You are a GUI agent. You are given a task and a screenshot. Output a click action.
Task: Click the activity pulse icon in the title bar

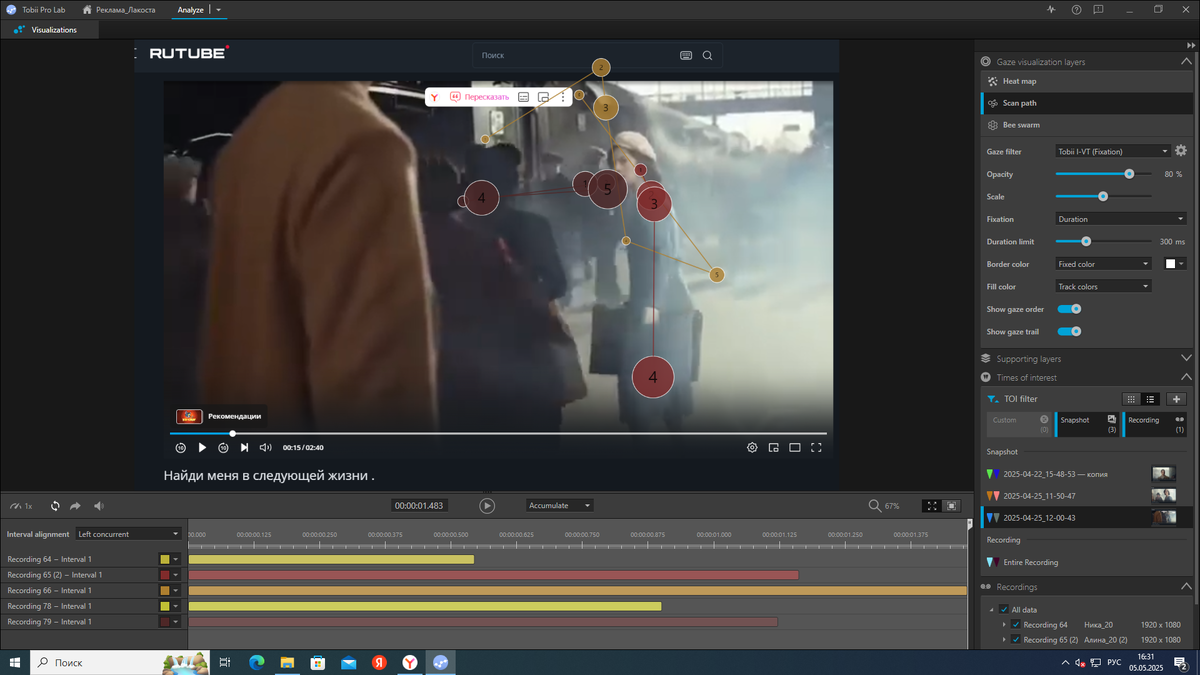1051,10
